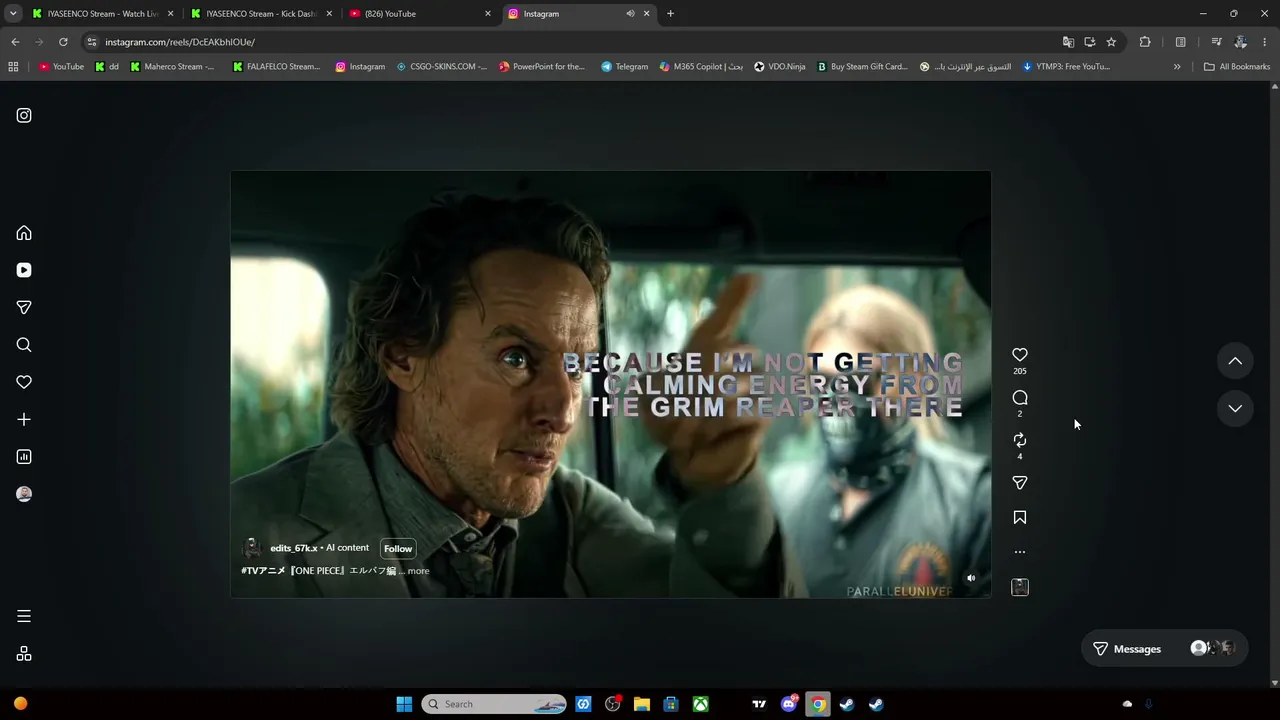The height and width of the screenshot is (720, 1280).
Task: Open the All Bookmarks folder
Action: click(1237, 67)
